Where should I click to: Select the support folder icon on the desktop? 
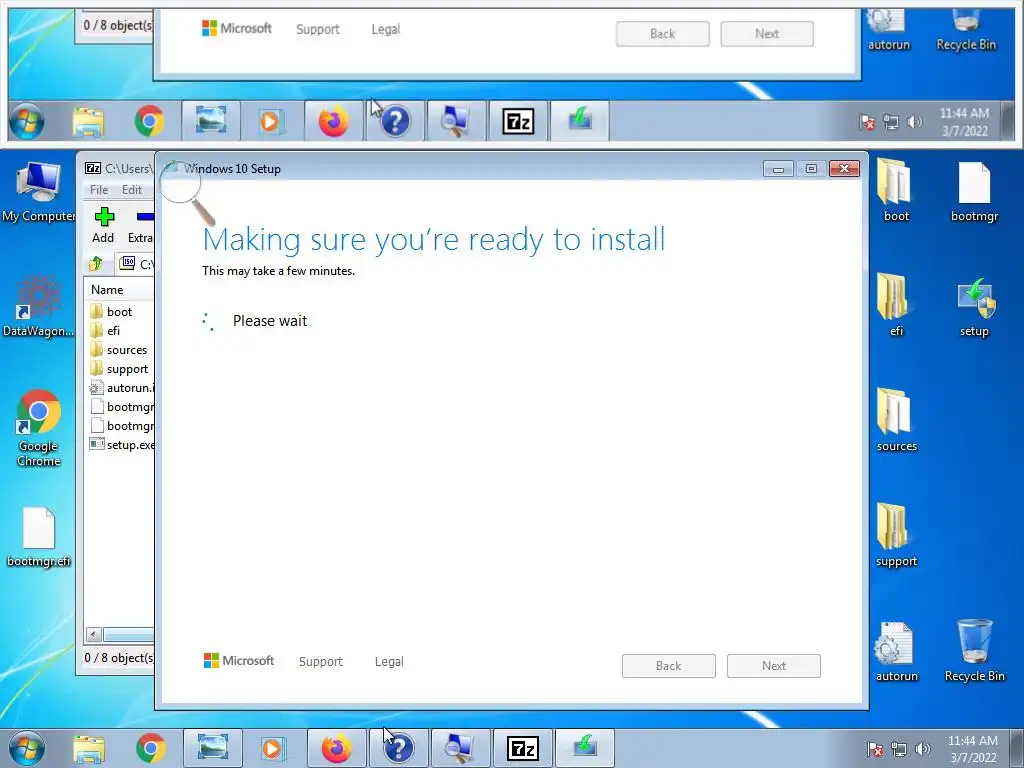896,536
